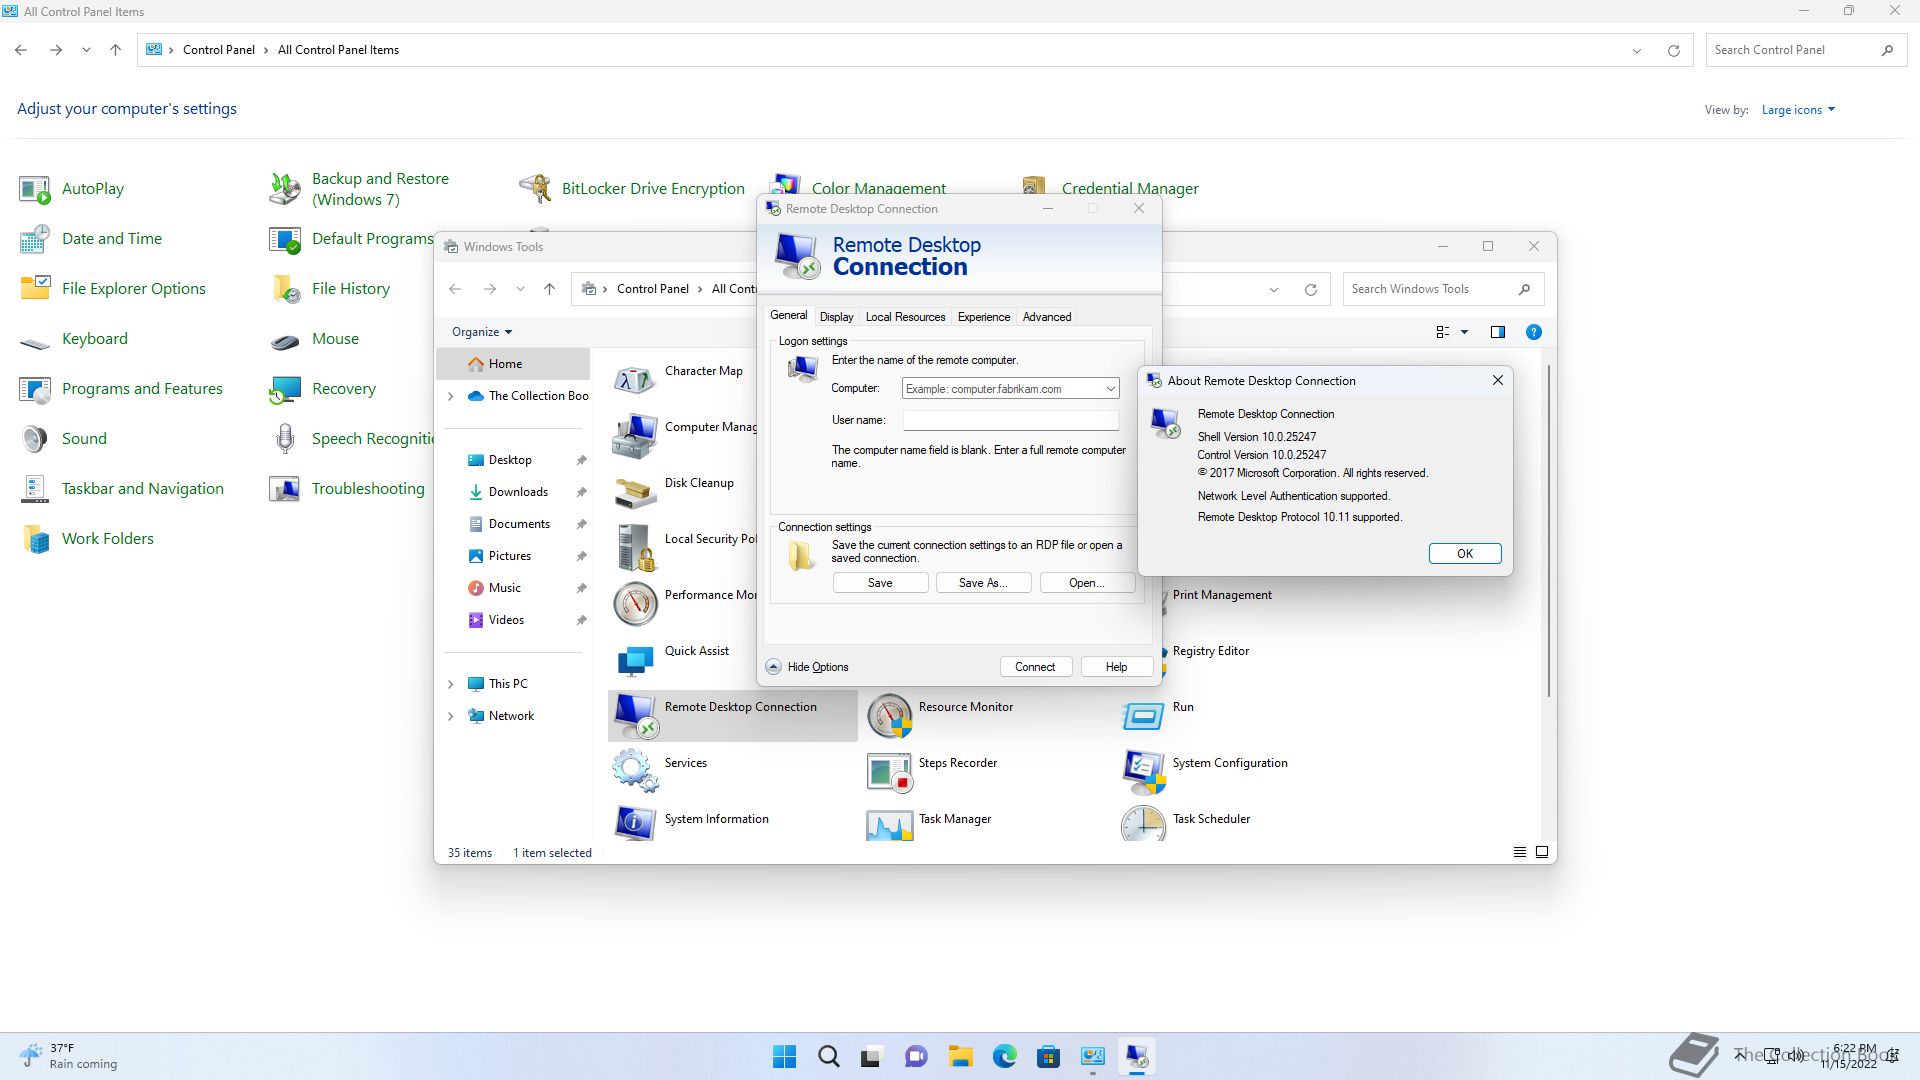Expand Network tree node

tap(450, 716)
